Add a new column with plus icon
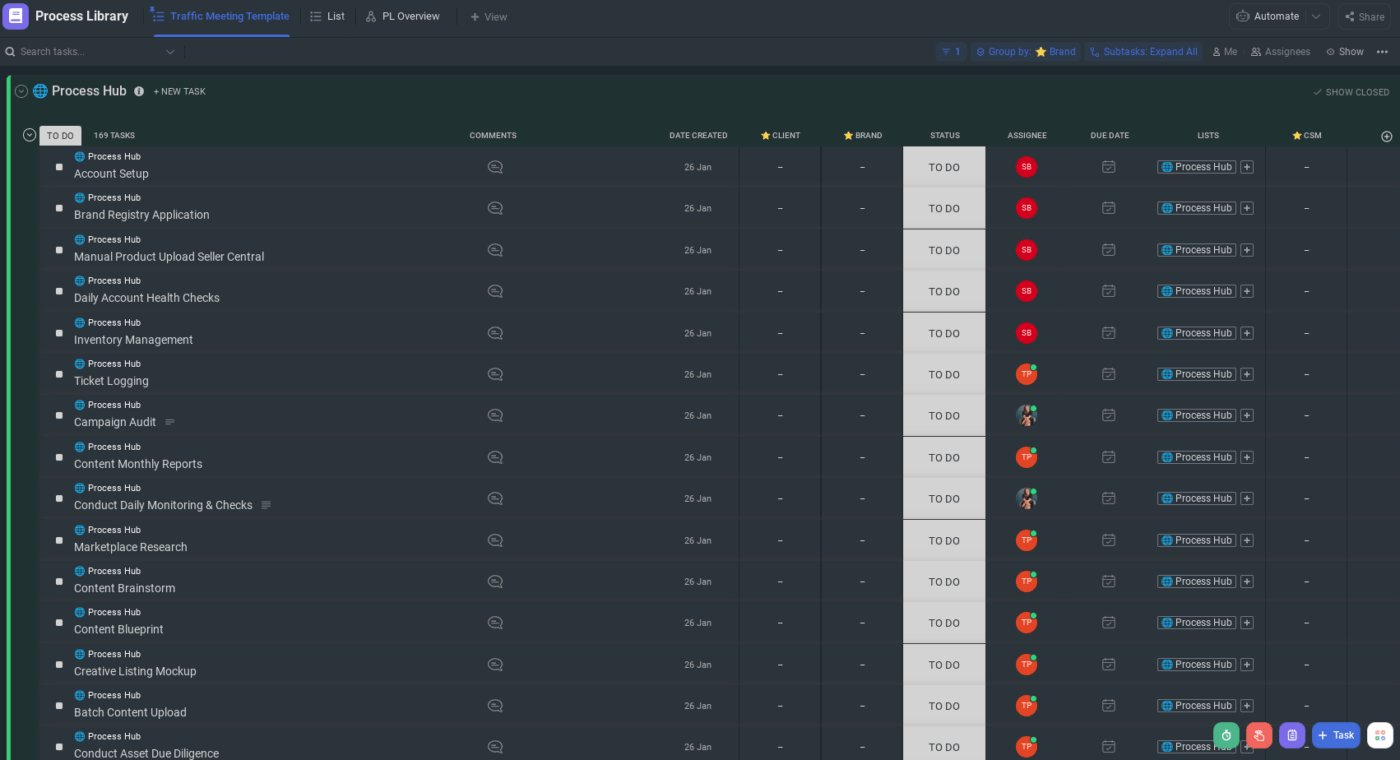Screen dimensions: 1400x760 (1386, 136)
